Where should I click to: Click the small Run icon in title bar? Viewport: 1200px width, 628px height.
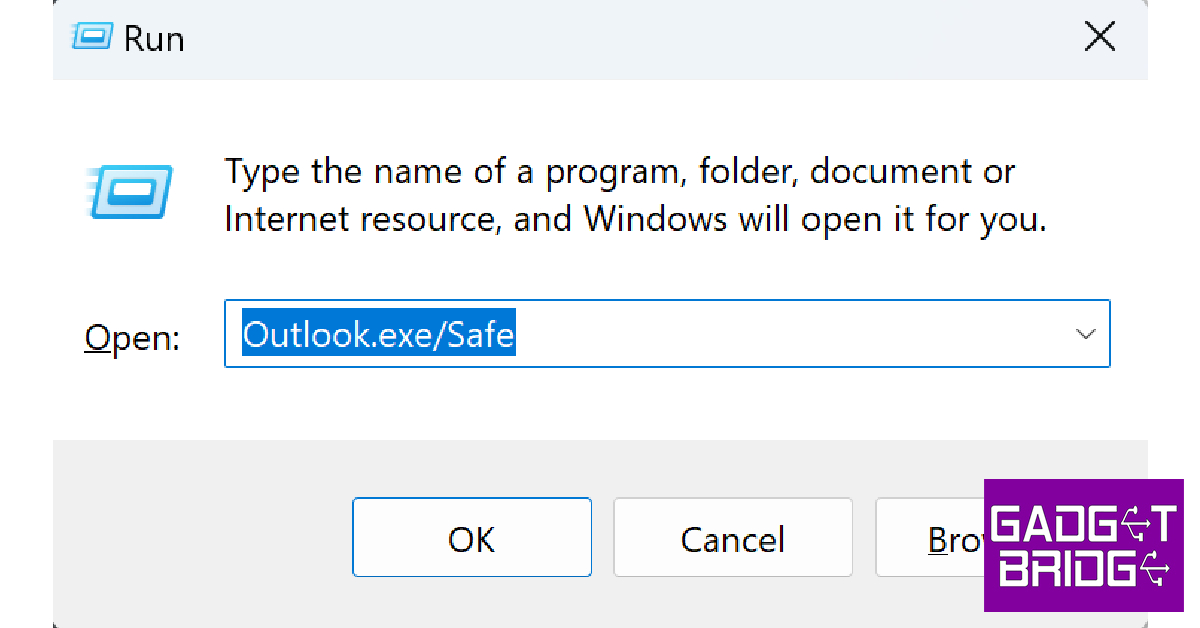(x=91, y=38)
